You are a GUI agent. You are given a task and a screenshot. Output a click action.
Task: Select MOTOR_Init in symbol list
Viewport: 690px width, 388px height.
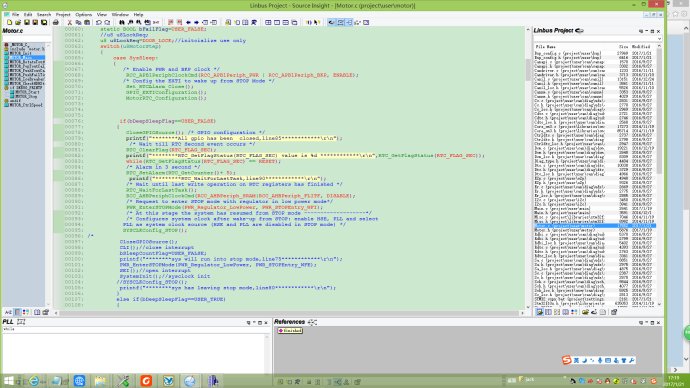click(x=20, y=53)
